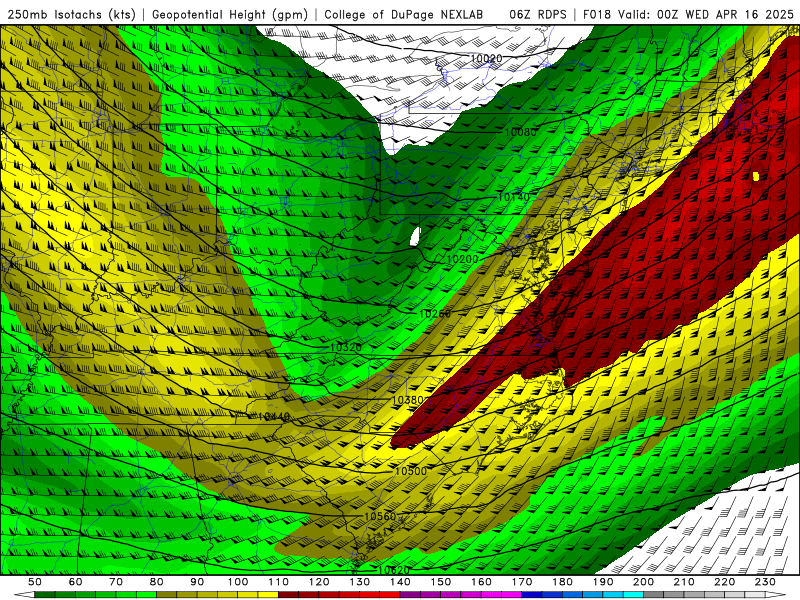Pick the 220 color scale value
800x600 pixels.
(x=724, y=582)
